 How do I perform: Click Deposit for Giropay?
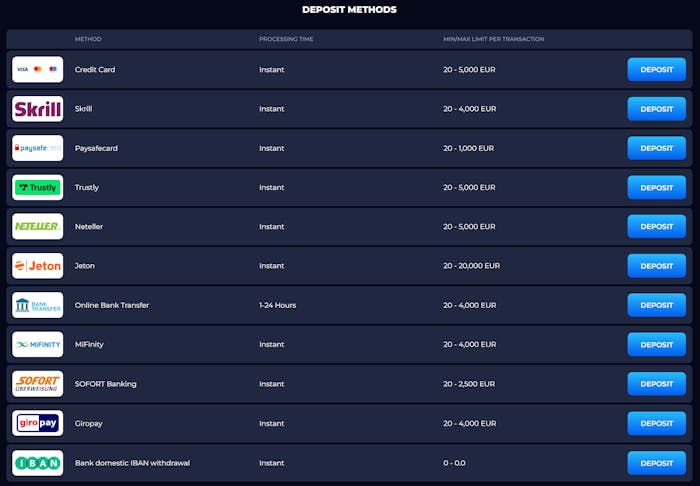coord(656,423)
